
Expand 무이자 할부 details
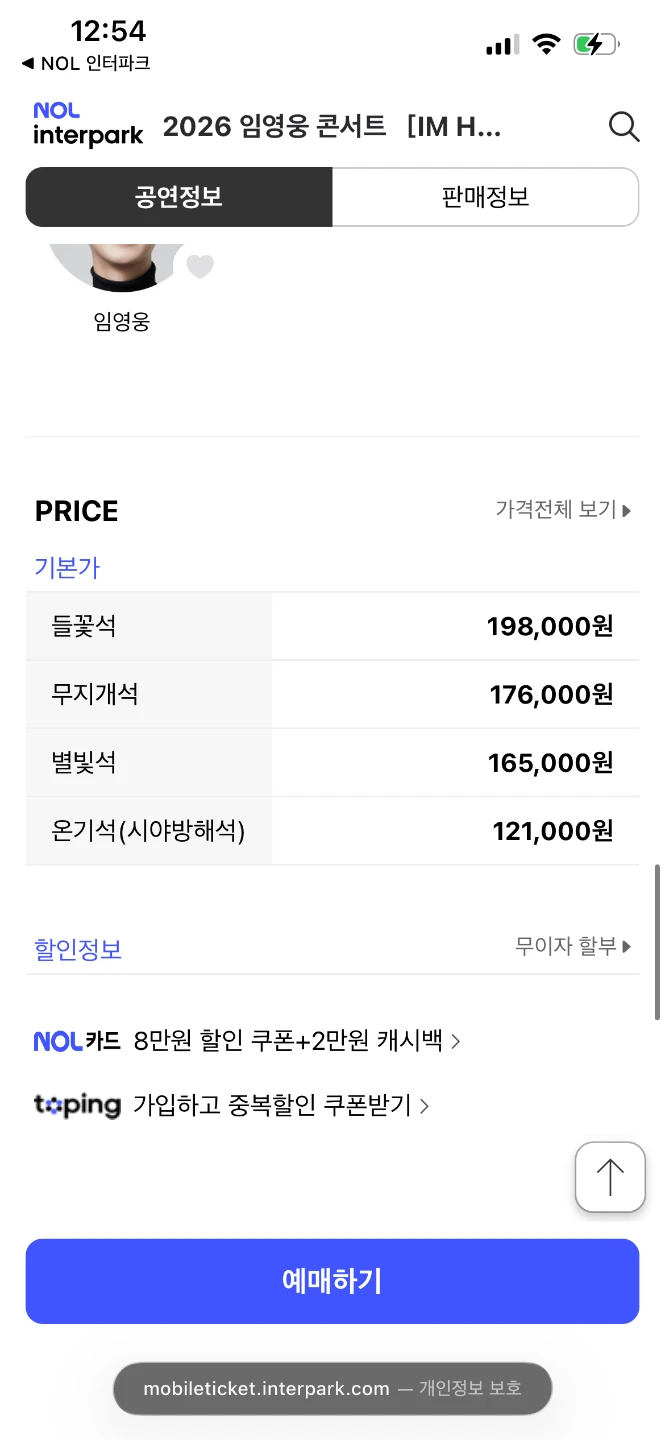(x=574, y=946)
